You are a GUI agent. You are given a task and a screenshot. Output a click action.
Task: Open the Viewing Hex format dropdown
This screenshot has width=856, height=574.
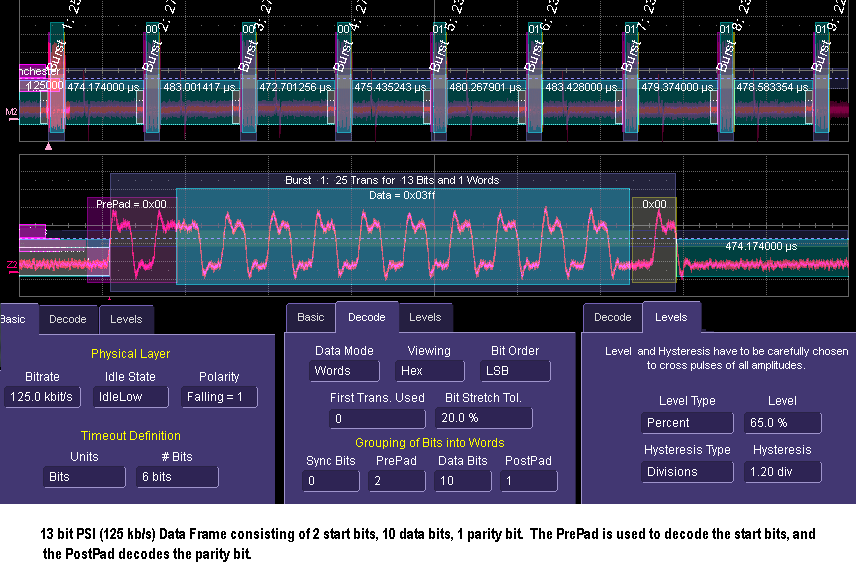(x=429, y=371)
